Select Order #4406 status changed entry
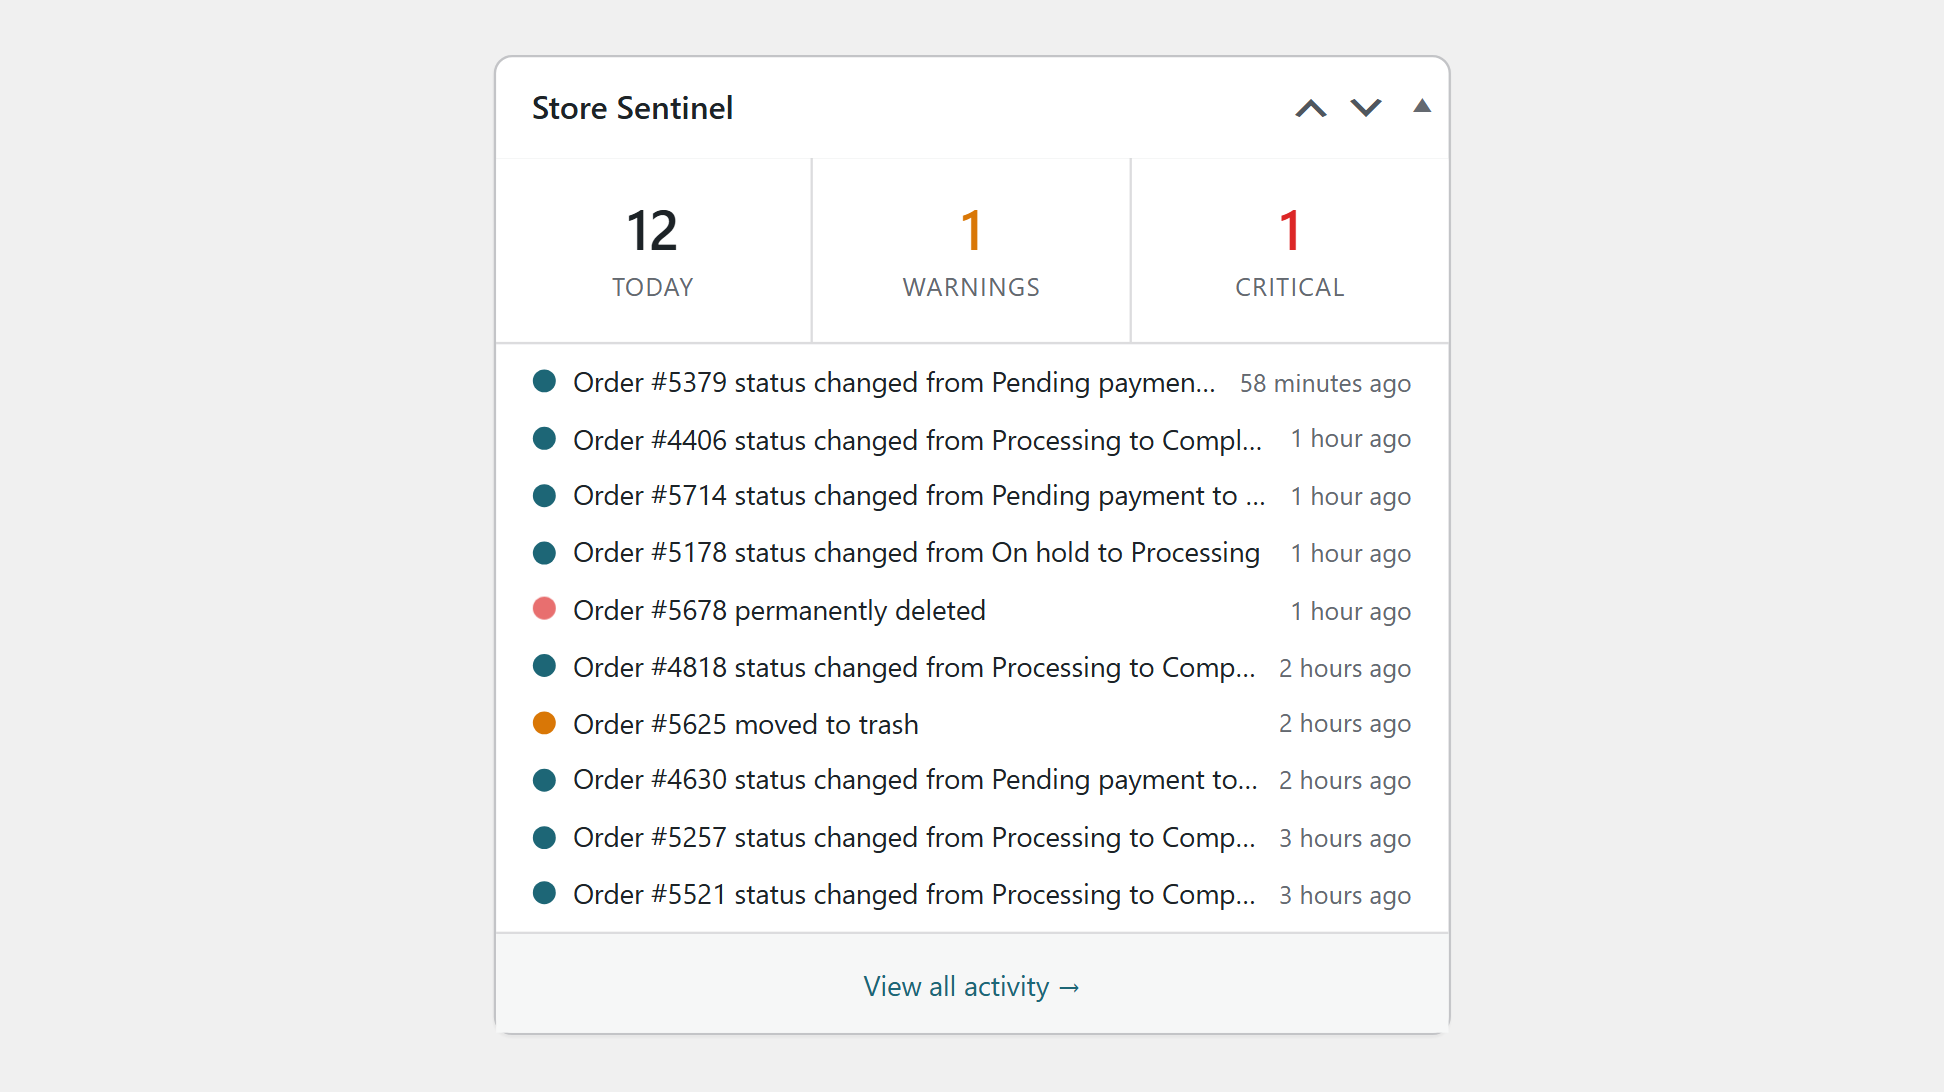Viewport: 1944px width, 1092px height. click(x=972, y=439)
